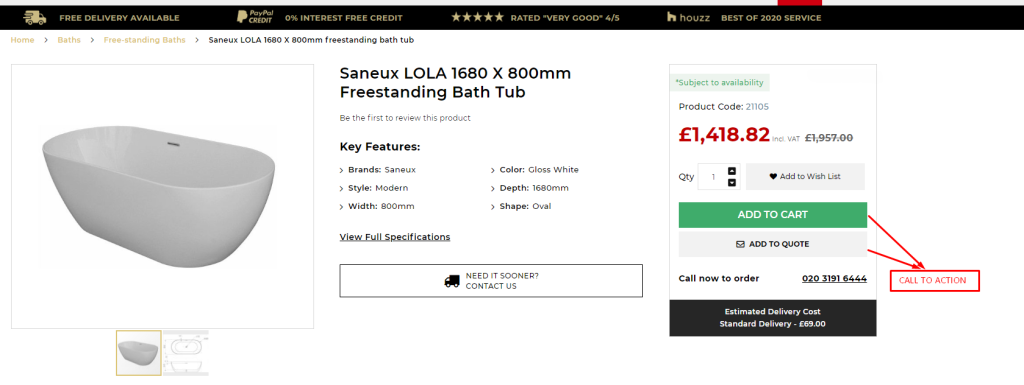Click the heart icon for wish list
The width and height of the screenshot is (1024, 385).
point(773,176)
